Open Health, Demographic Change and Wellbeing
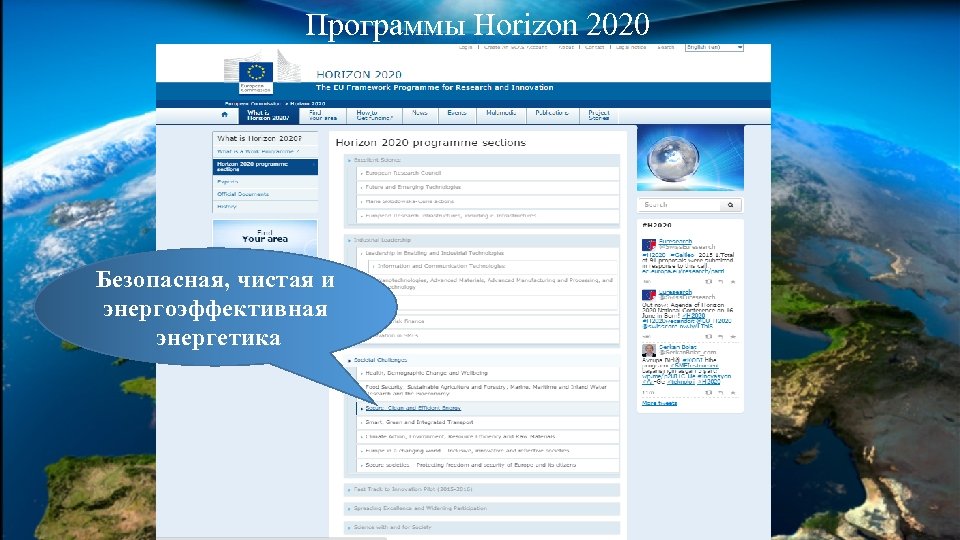The height and width of the screenshot is (540, 960). click(x=426, y=373)
